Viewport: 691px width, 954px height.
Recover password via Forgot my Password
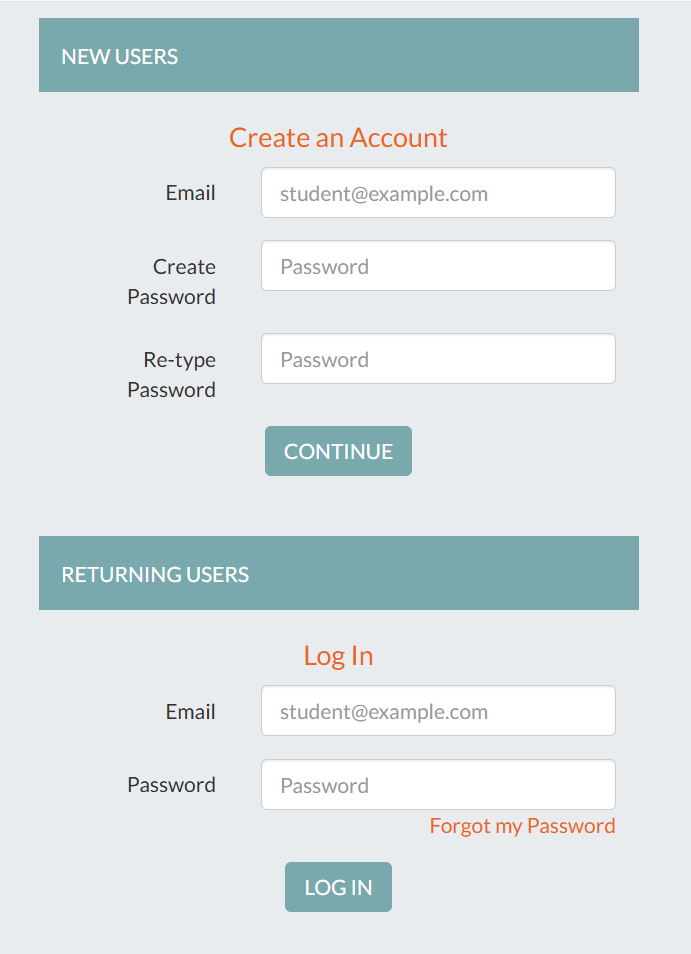522,826
